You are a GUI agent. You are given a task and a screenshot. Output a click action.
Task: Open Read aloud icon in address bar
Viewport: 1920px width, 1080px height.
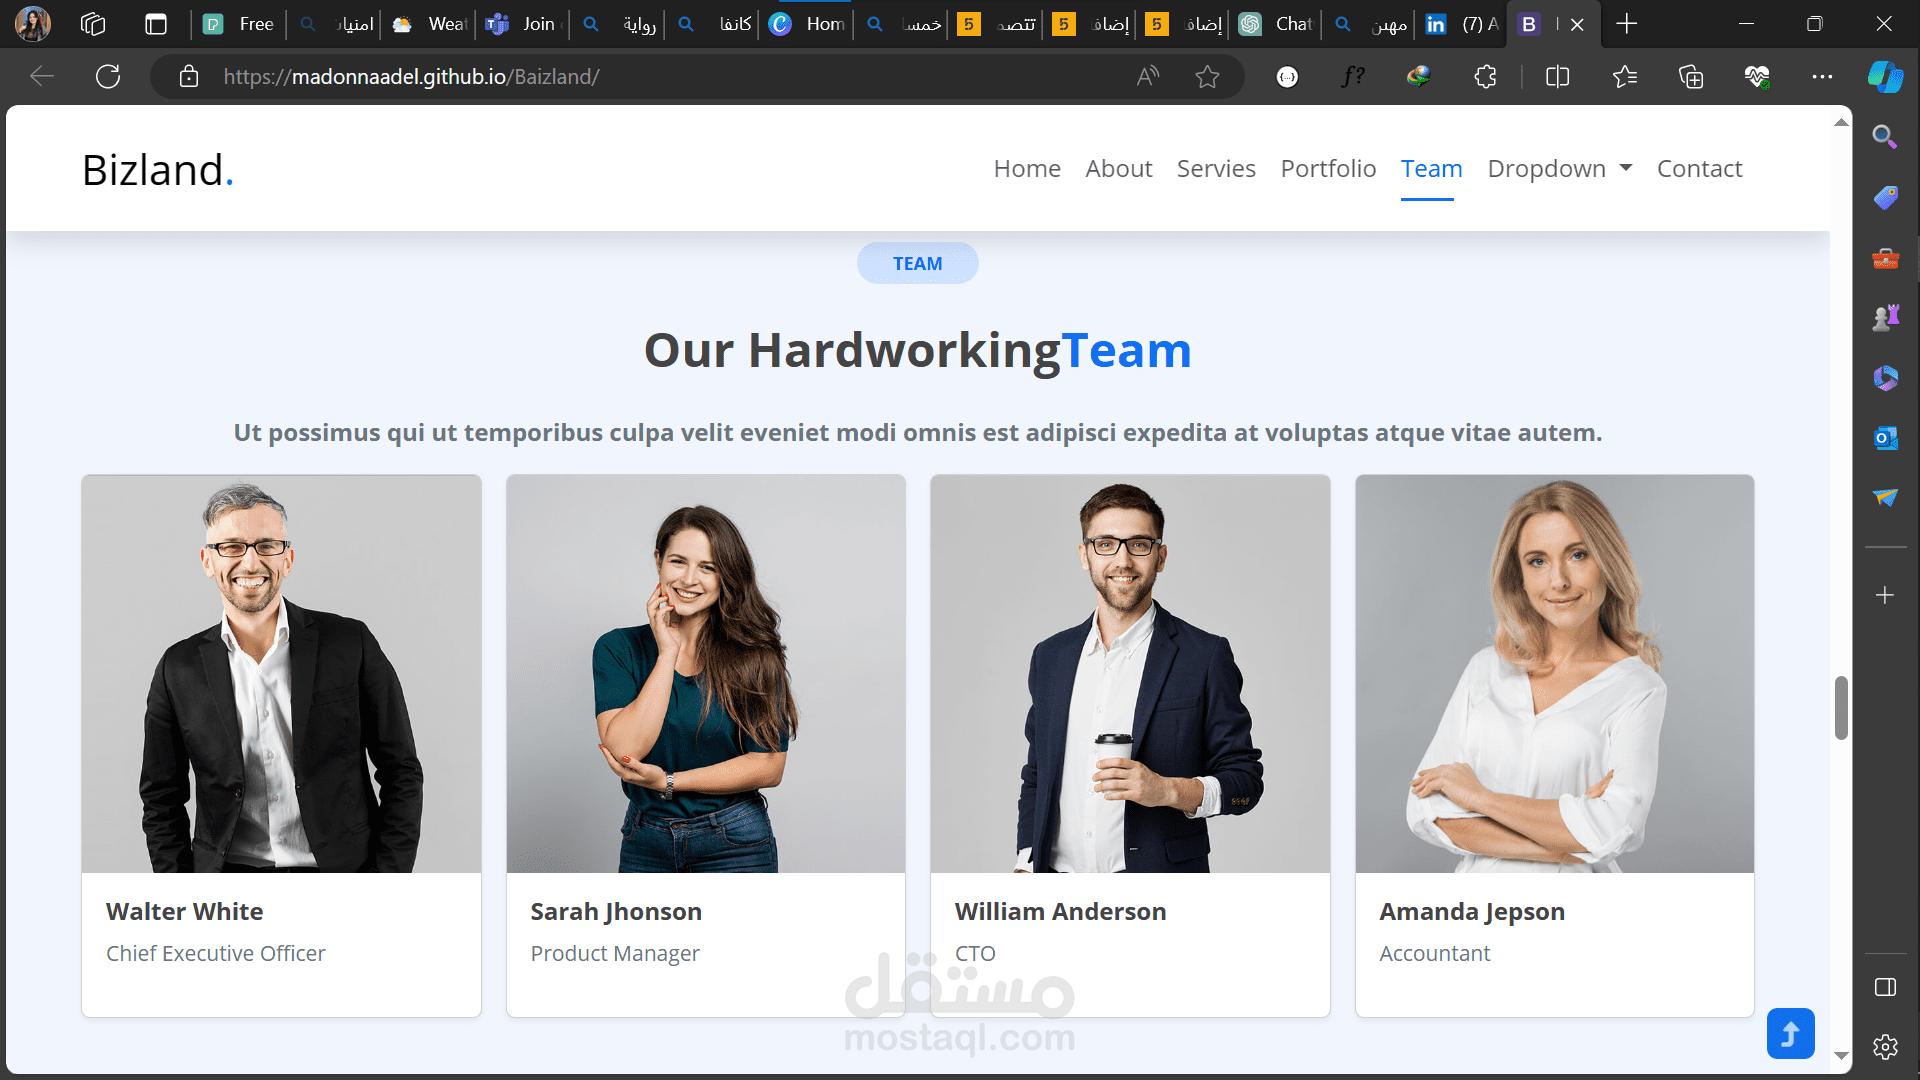point(1148,76)
